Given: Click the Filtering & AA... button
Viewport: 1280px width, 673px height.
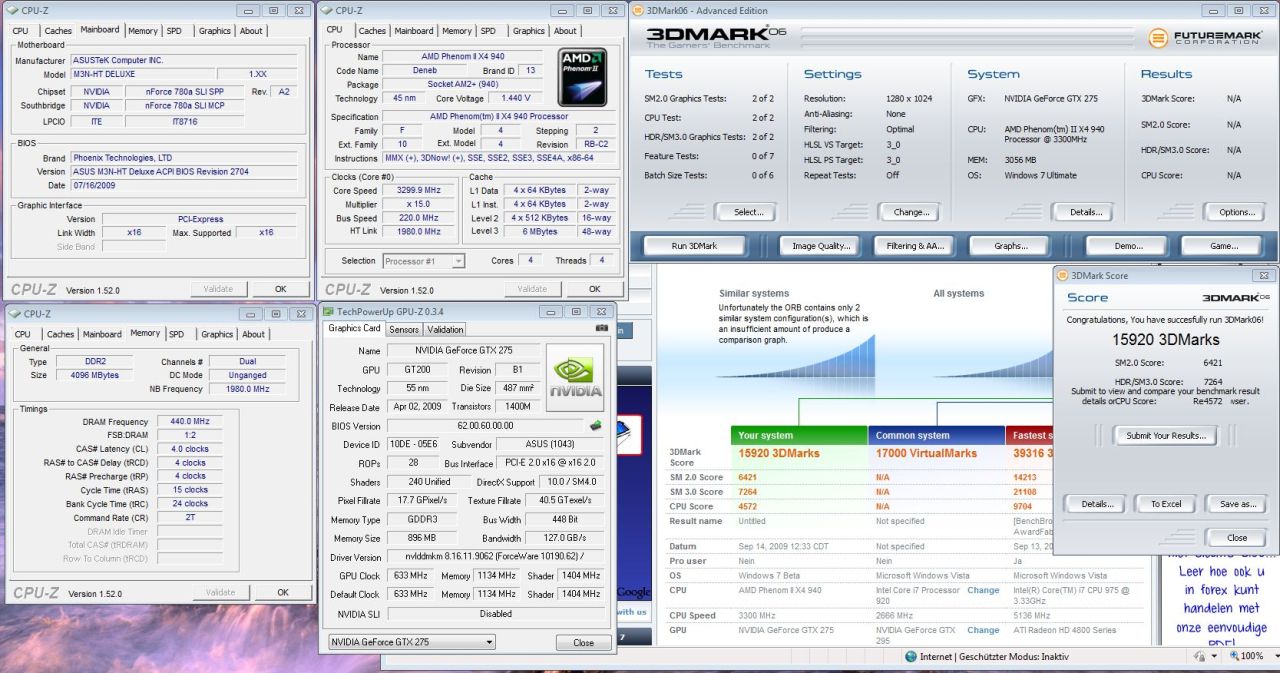Looking at the screenshot, I should (915, 246).
